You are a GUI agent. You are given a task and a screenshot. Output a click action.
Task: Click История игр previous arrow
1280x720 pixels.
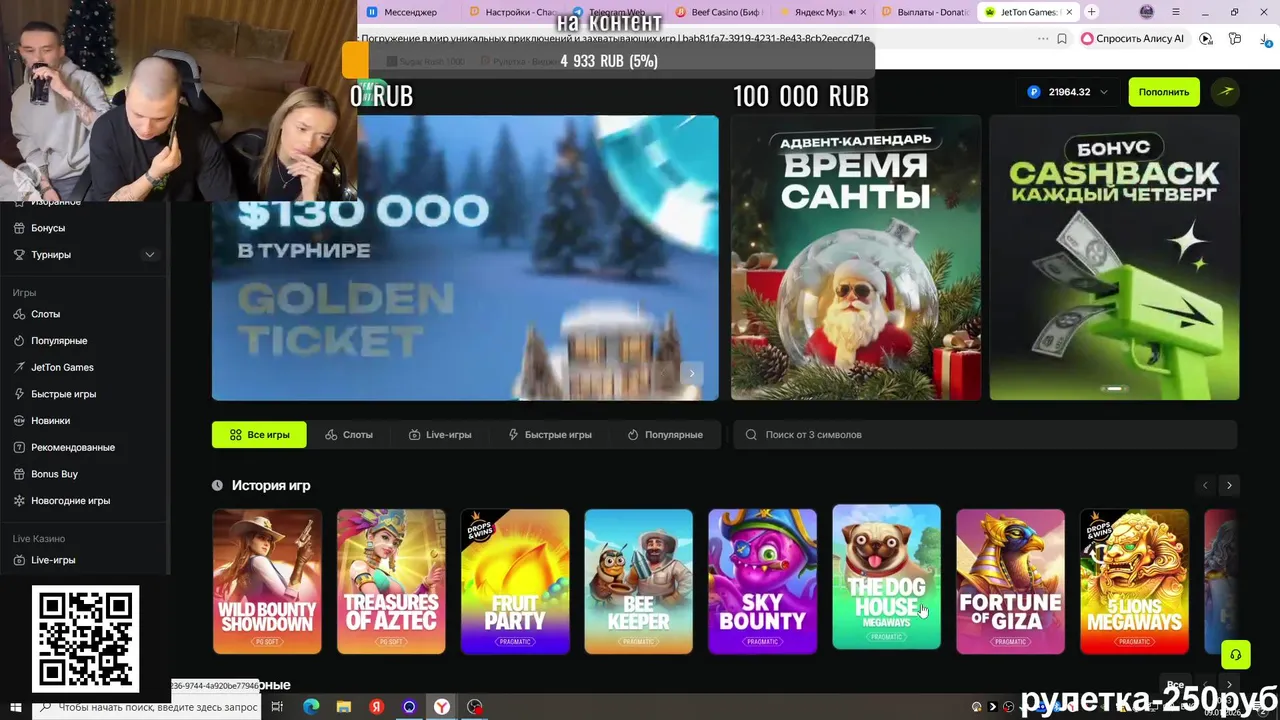[x=1205, y=485]
